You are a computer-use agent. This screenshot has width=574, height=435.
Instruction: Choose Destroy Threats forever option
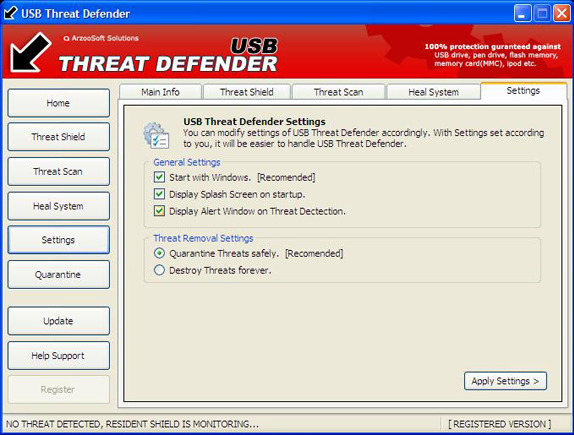[159, 270]
